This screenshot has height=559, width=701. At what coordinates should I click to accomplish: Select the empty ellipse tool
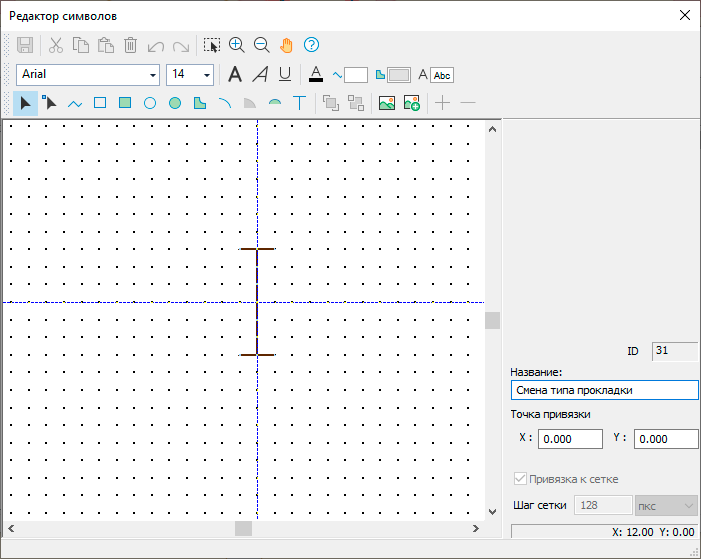[150, 103]
